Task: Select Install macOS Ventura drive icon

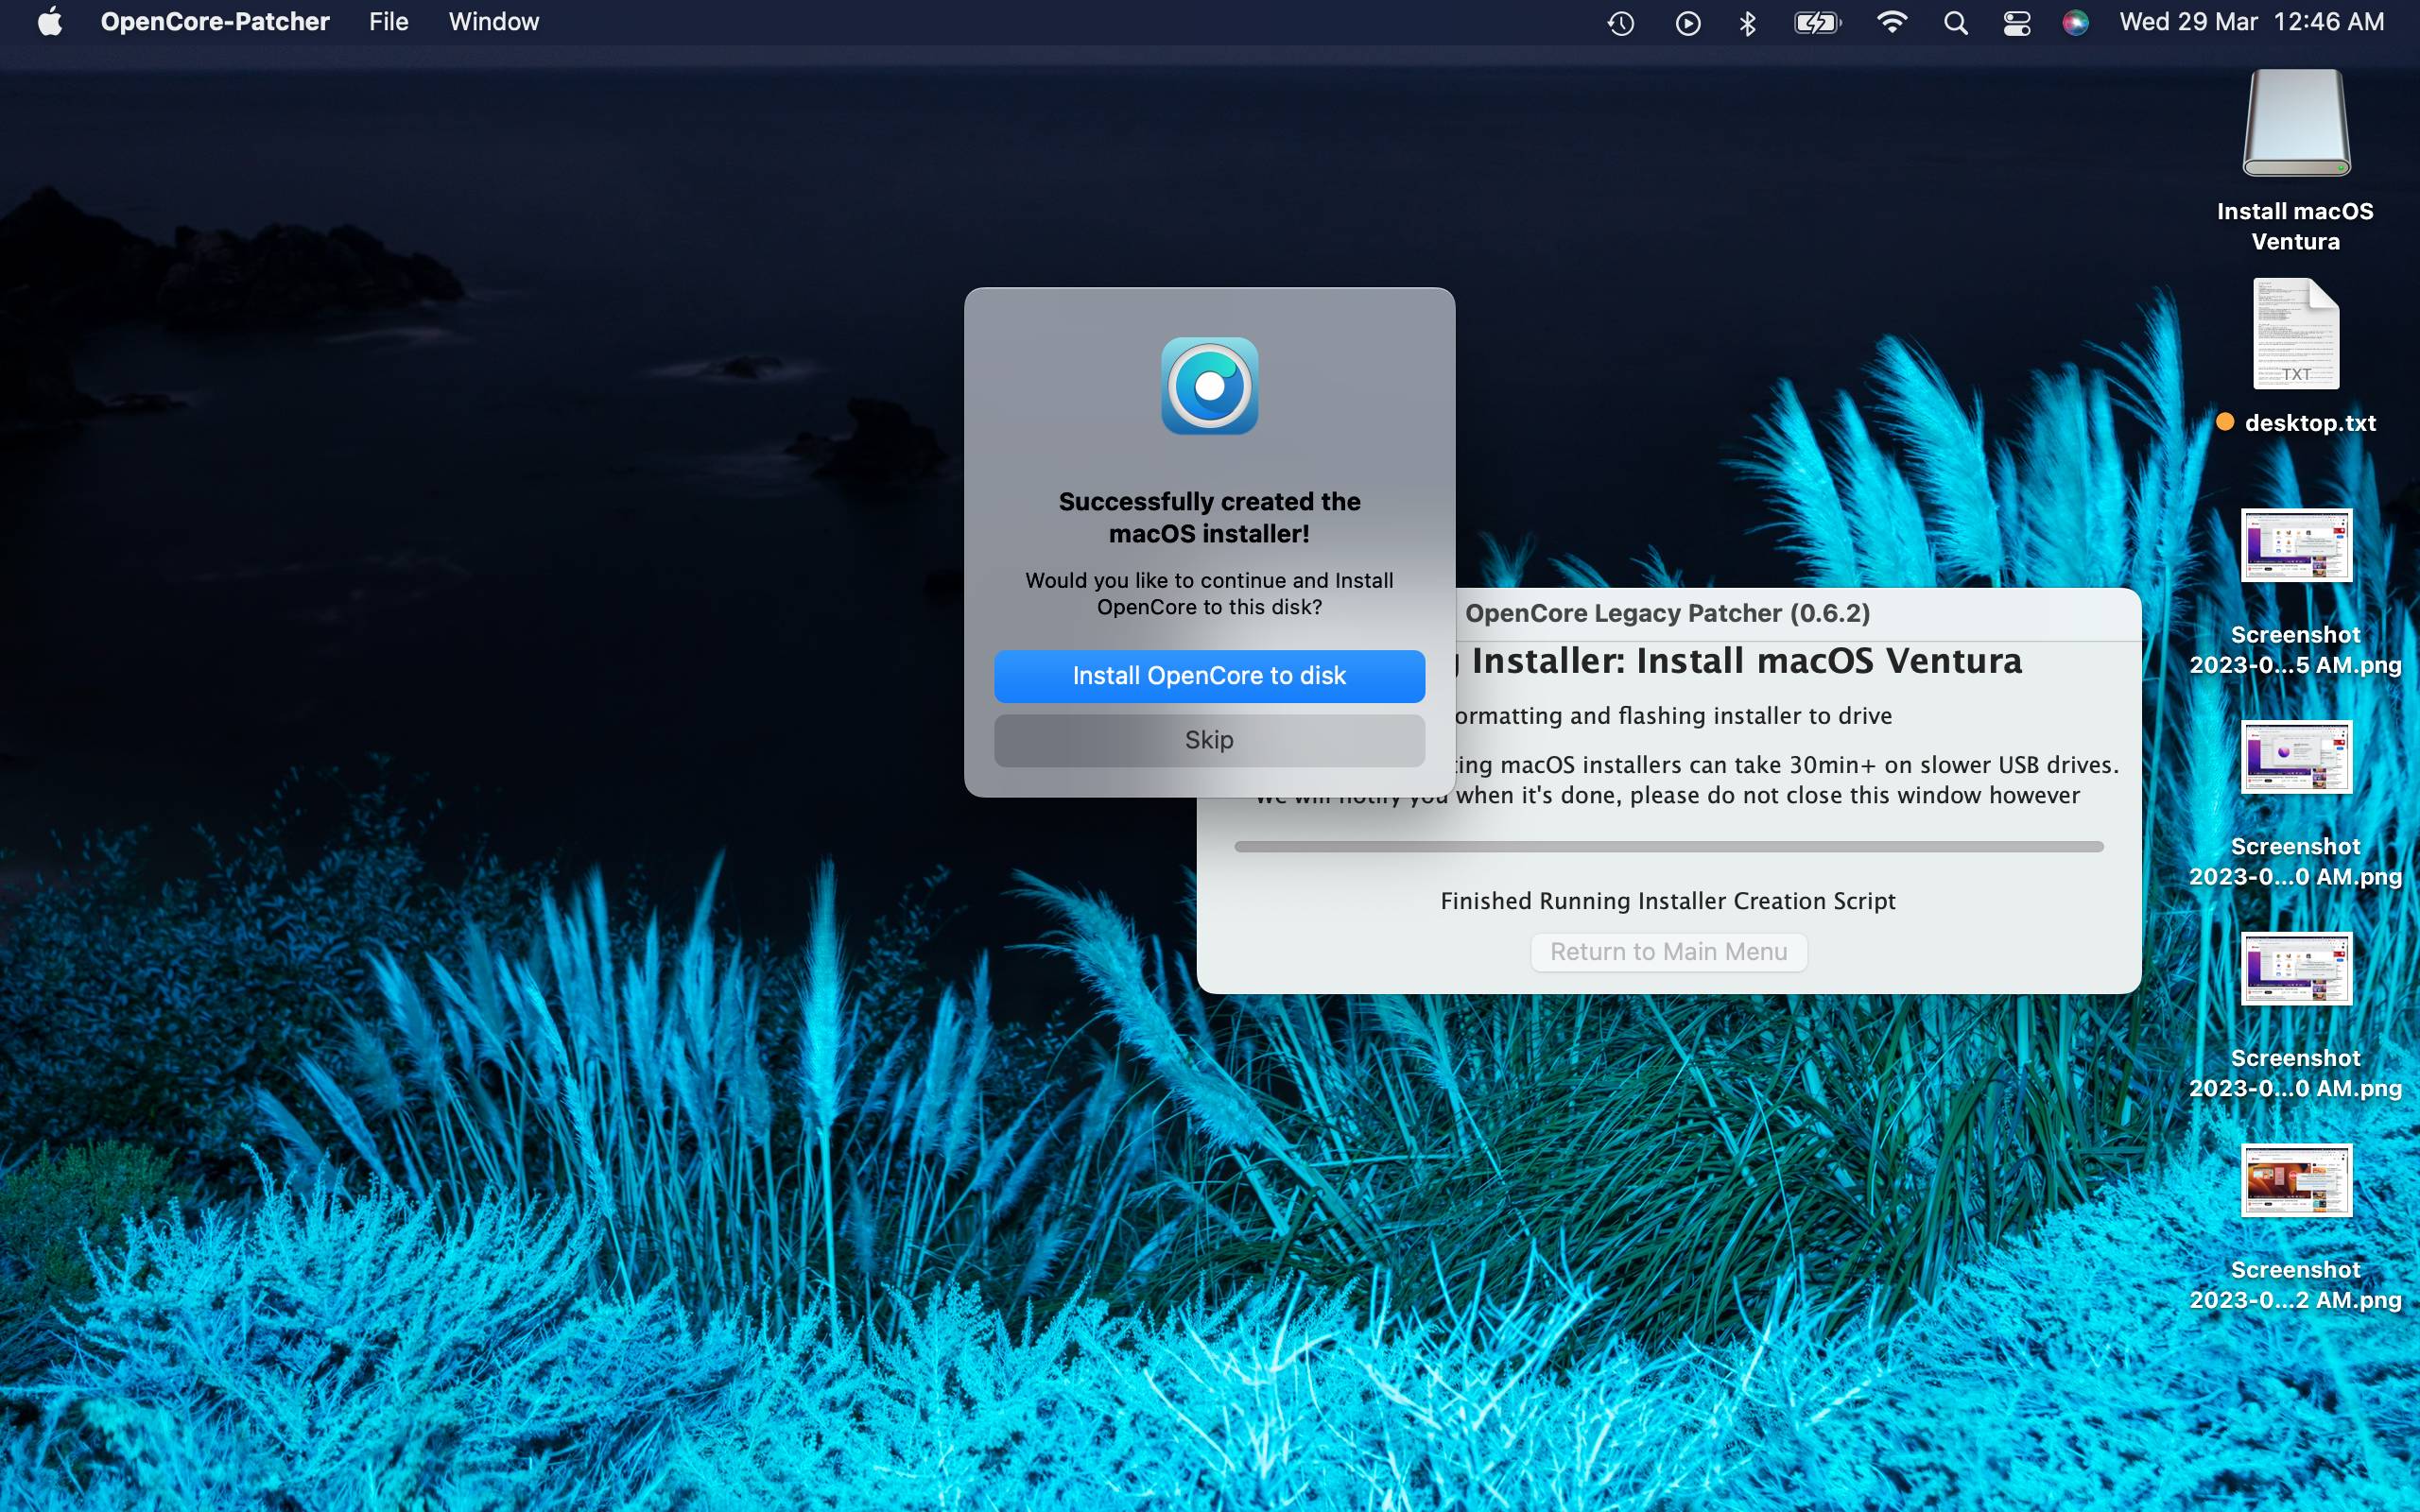Action: [2296, 123]
